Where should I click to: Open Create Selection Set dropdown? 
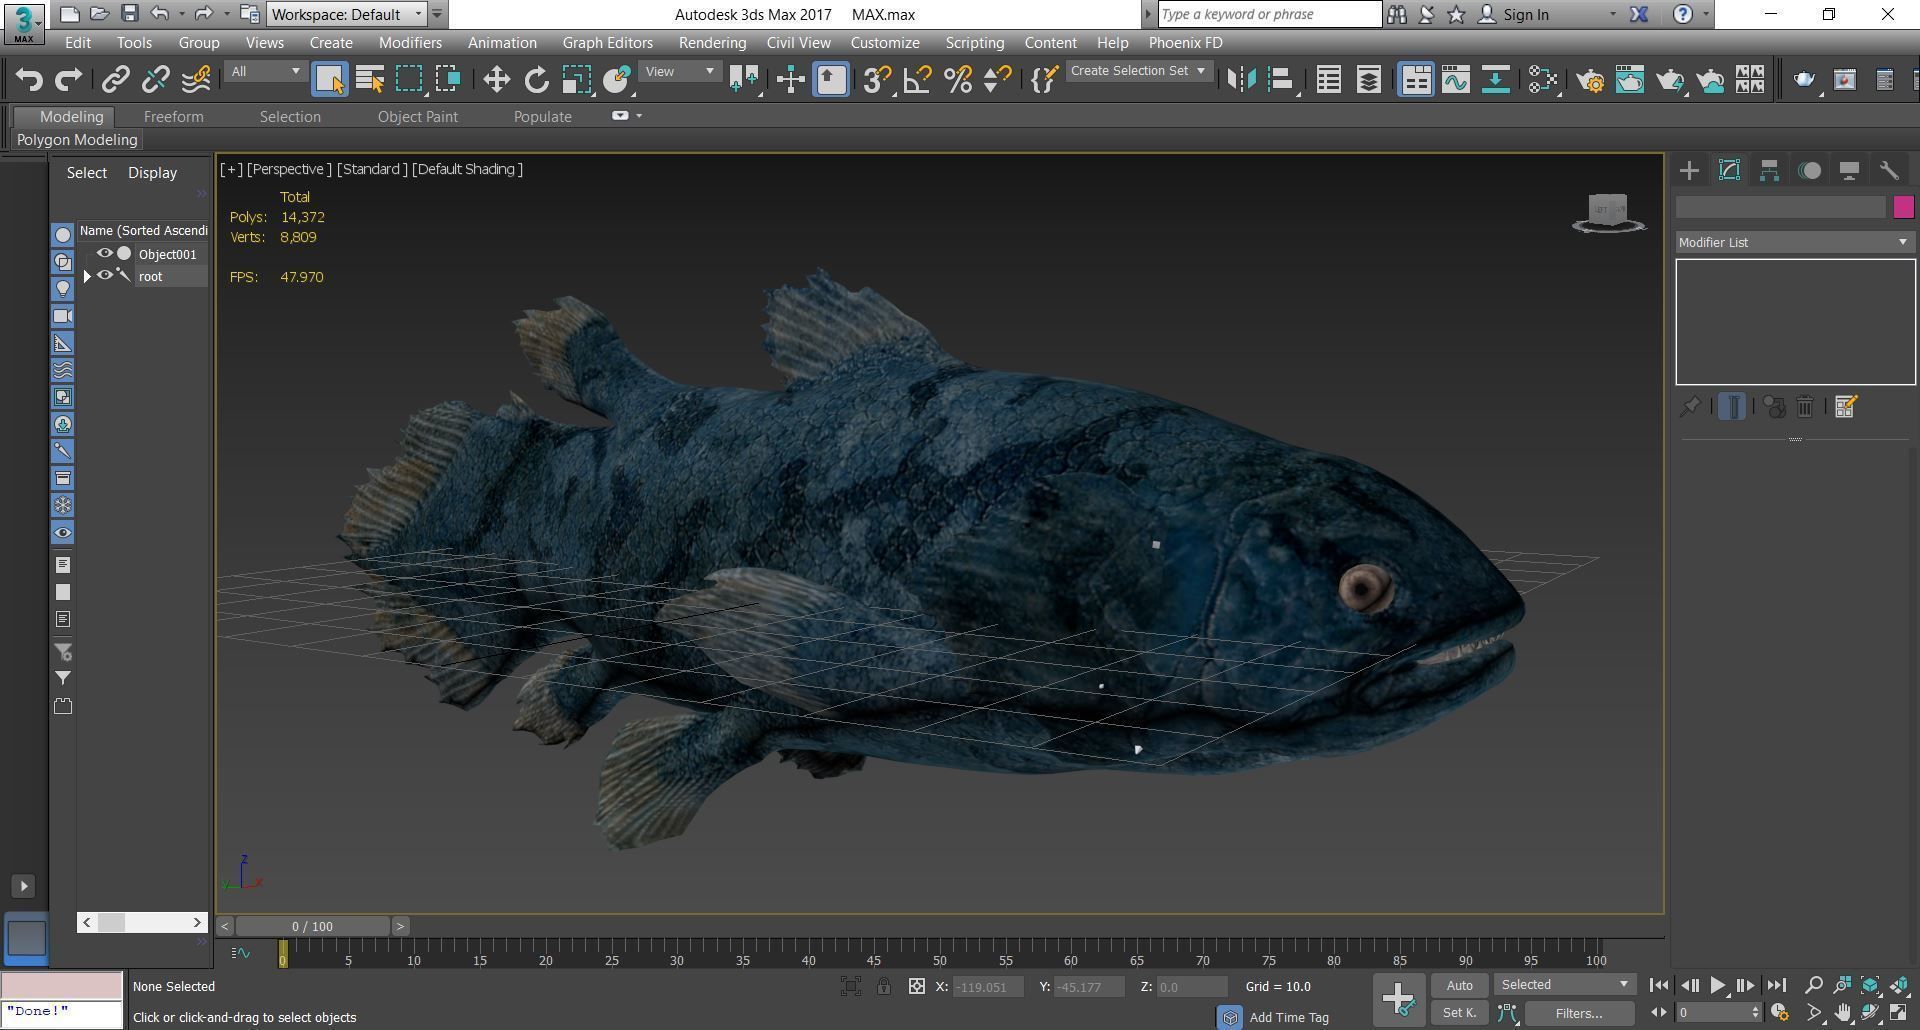pos(1138,71)
